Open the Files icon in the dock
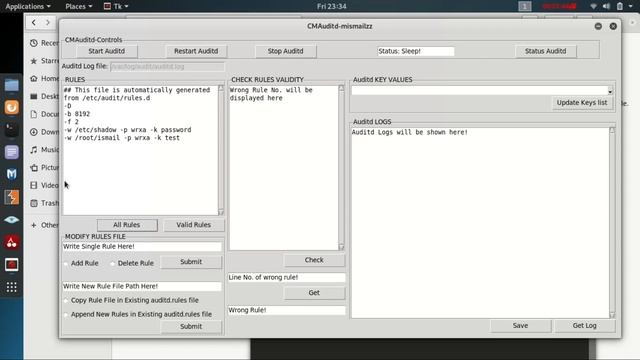640x360 pixels. coord(11,85)
